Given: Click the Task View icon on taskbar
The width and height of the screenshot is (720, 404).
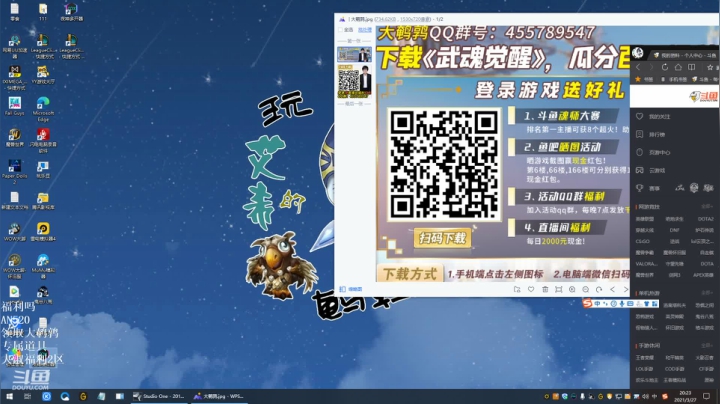Looking at the screenshot, I should (28, 396).
